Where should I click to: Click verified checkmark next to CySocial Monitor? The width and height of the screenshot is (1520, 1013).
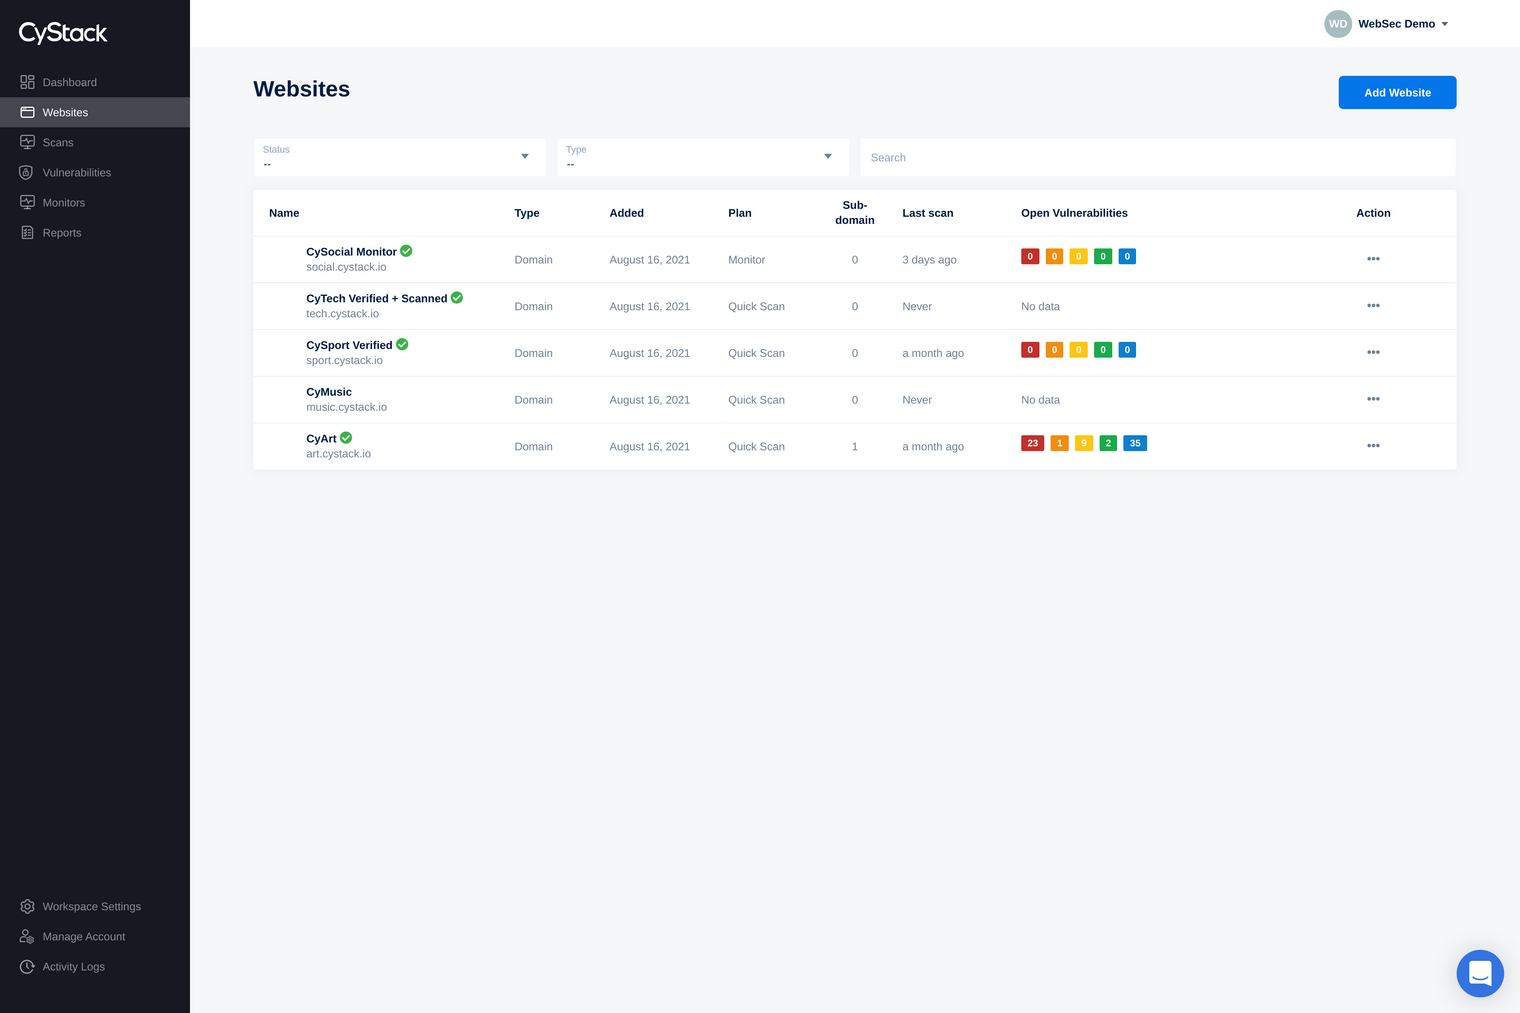[x=406, y=251]
